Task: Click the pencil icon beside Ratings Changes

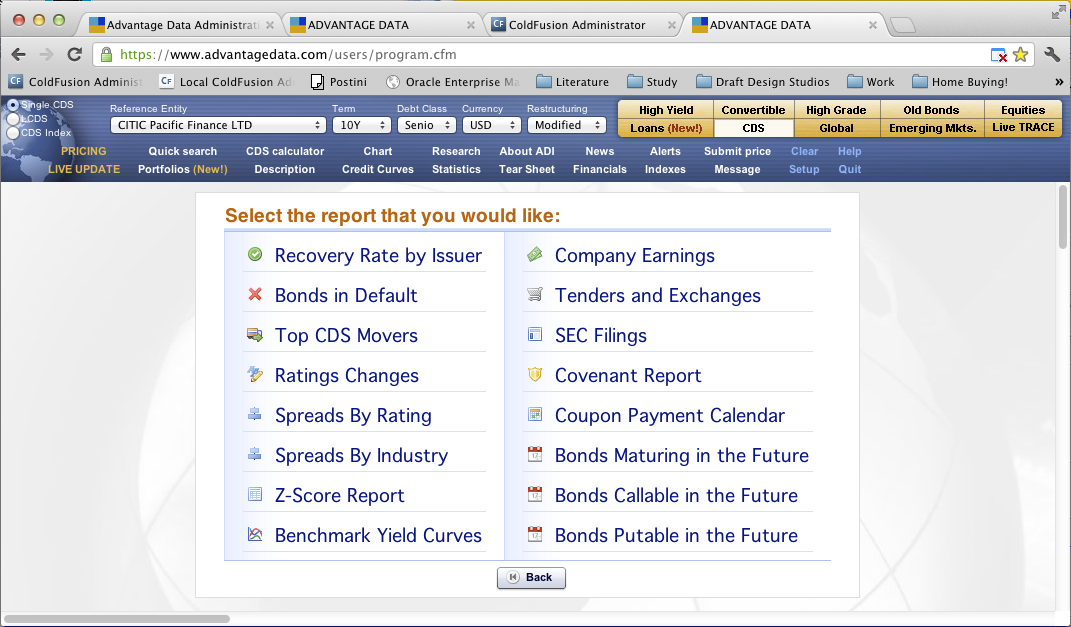Action: pyautogui.click(x=255, y=374)
